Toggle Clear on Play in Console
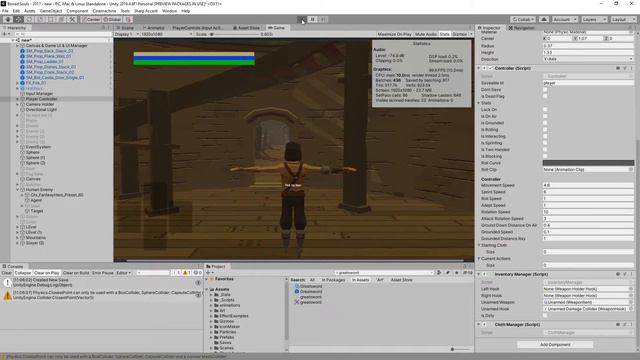640x360 pixels. (47, 273)
